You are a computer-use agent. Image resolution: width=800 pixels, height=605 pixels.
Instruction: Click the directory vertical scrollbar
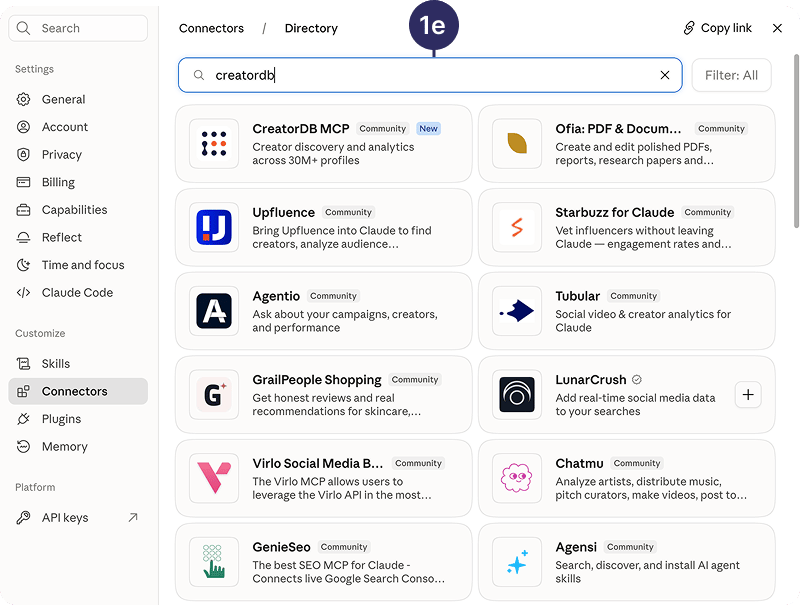796,140
